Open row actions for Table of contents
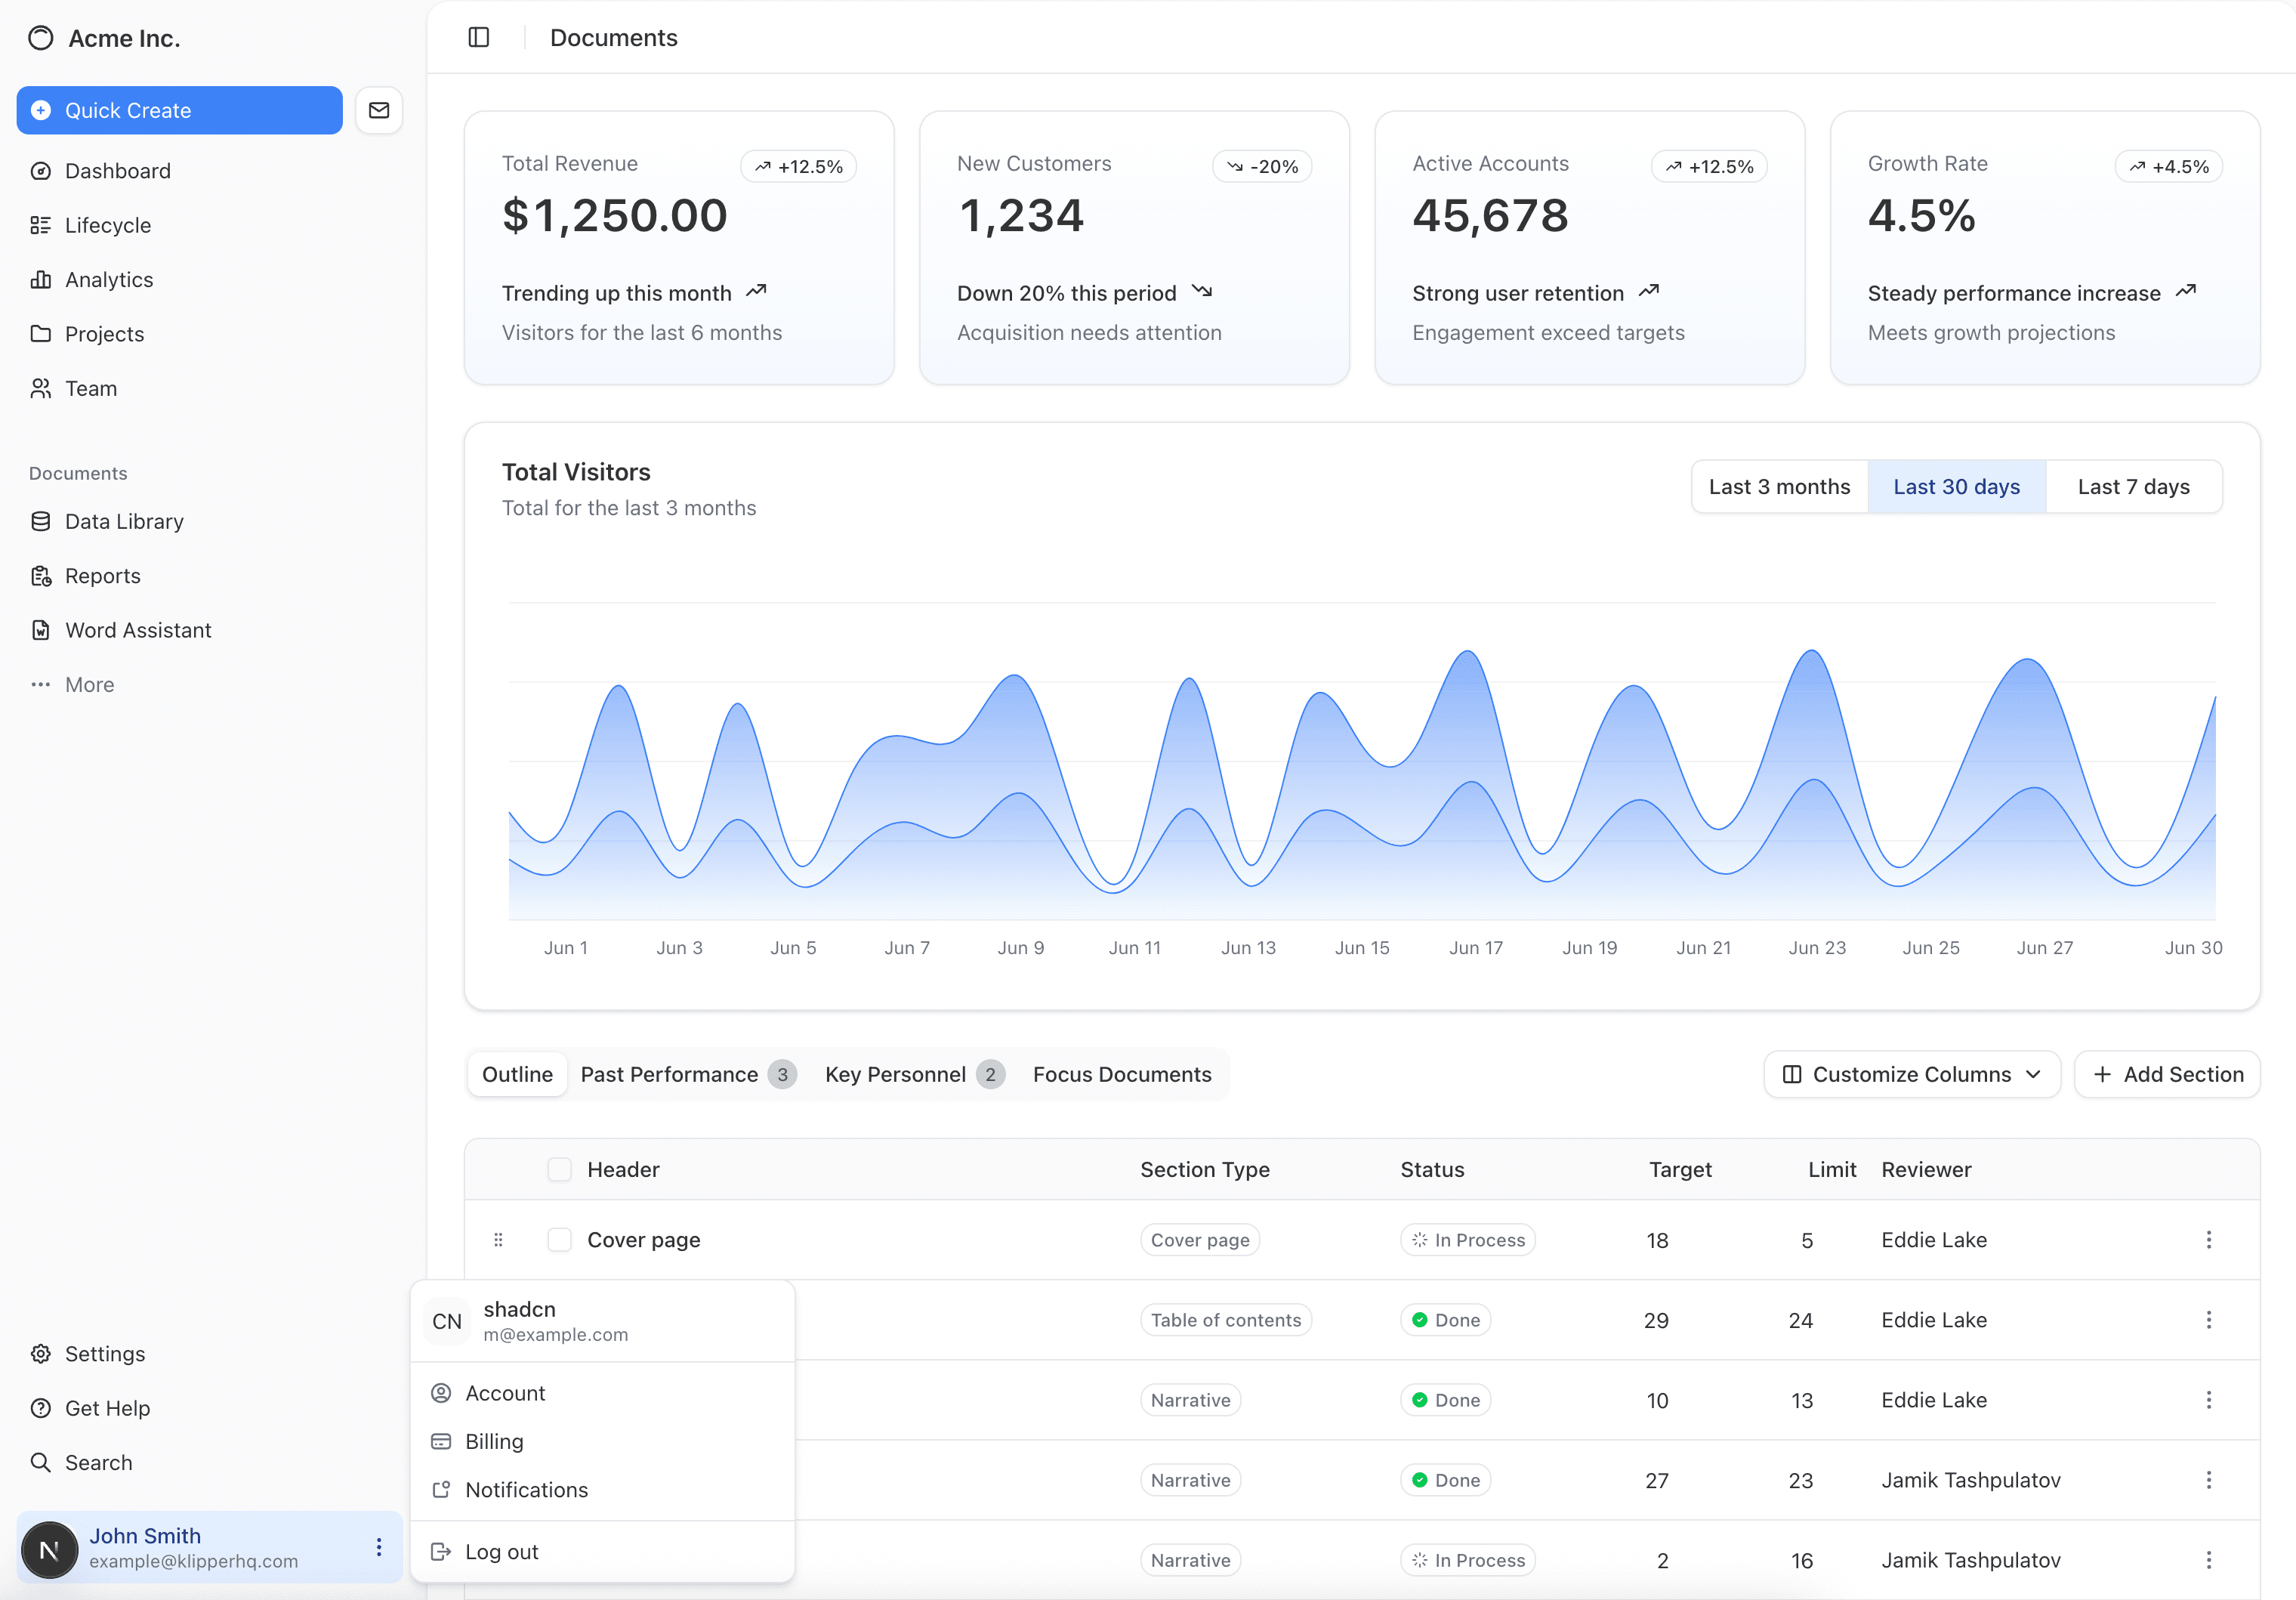This screenshot has width=2296, height=1600. point(2208,1320)
